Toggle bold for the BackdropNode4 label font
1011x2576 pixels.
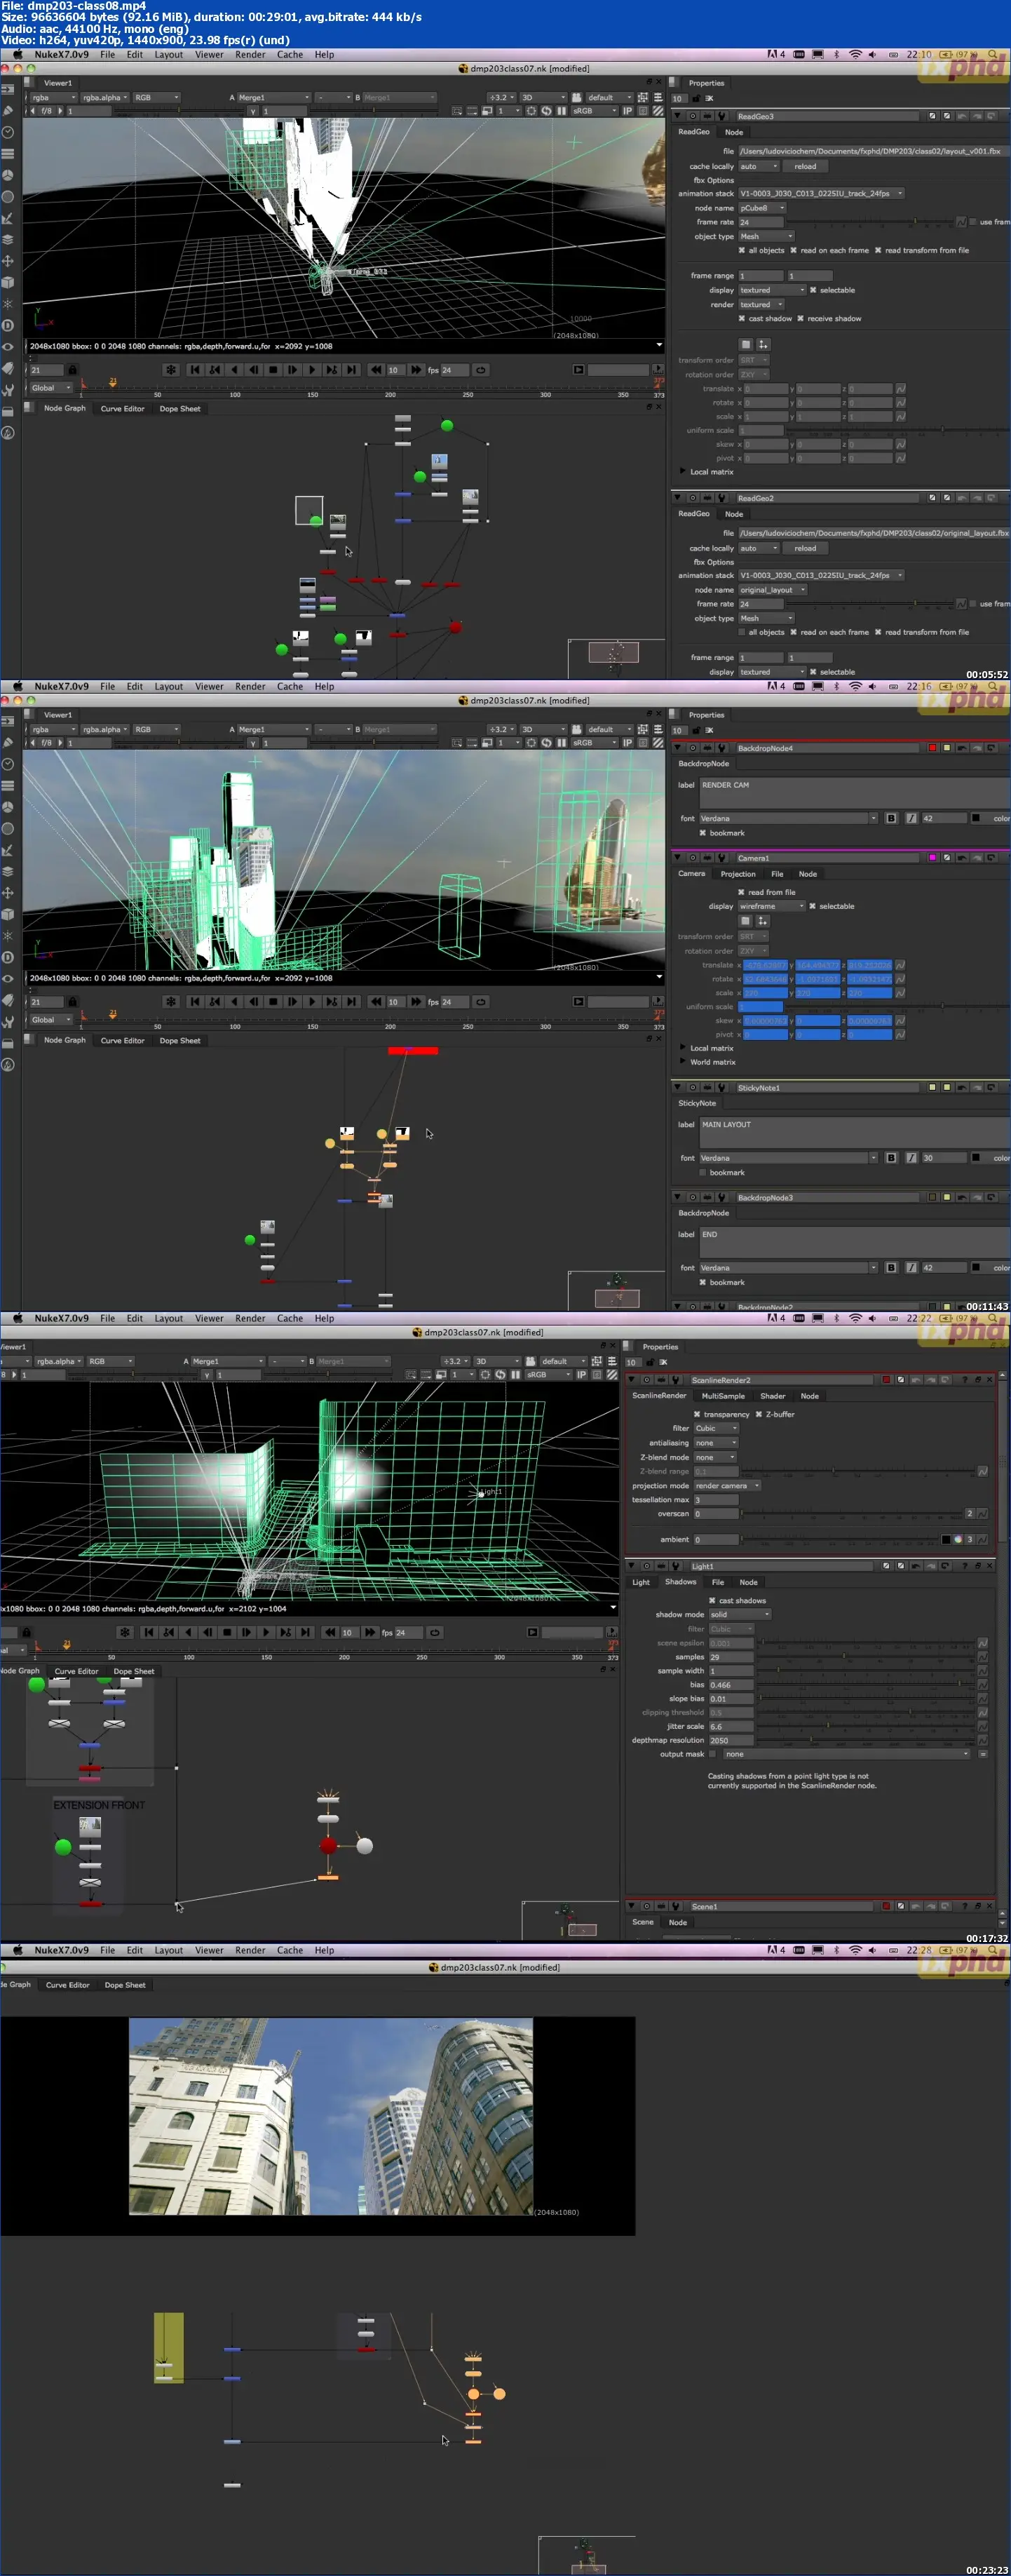point(891,818)
